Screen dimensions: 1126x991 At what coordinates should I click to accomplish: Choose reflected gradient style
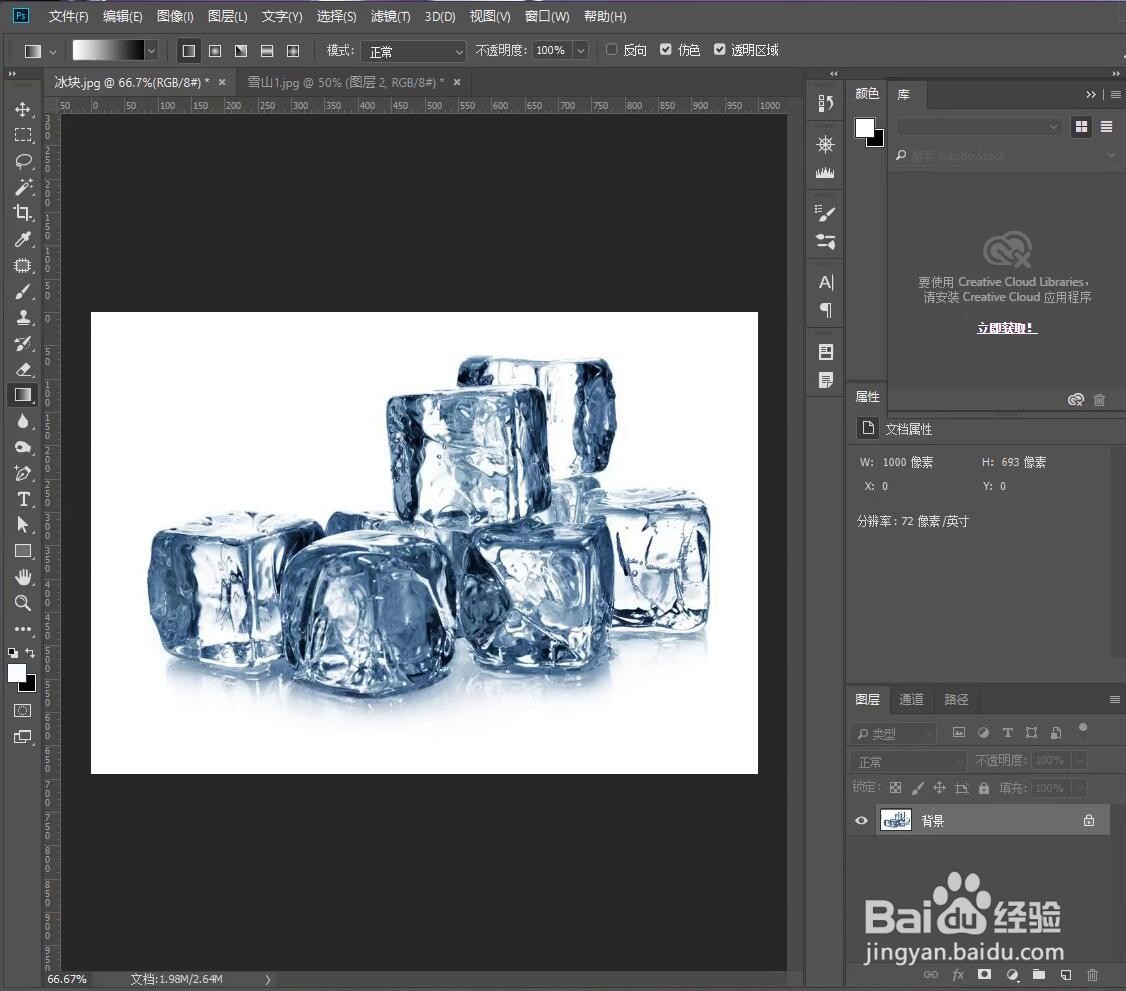tap(266, 51)
